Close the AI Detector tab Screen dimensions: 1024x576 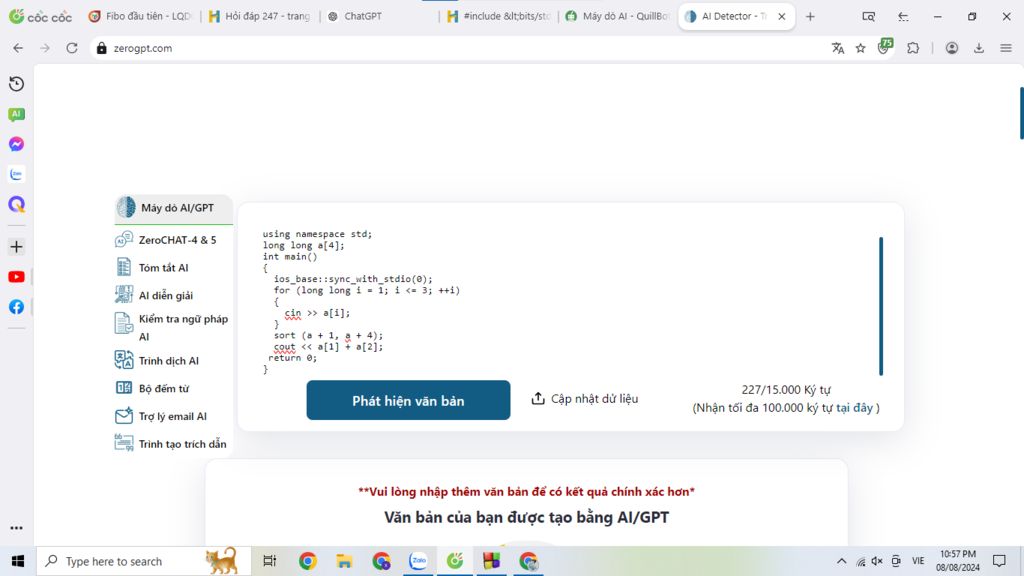(x=782, y=16)
